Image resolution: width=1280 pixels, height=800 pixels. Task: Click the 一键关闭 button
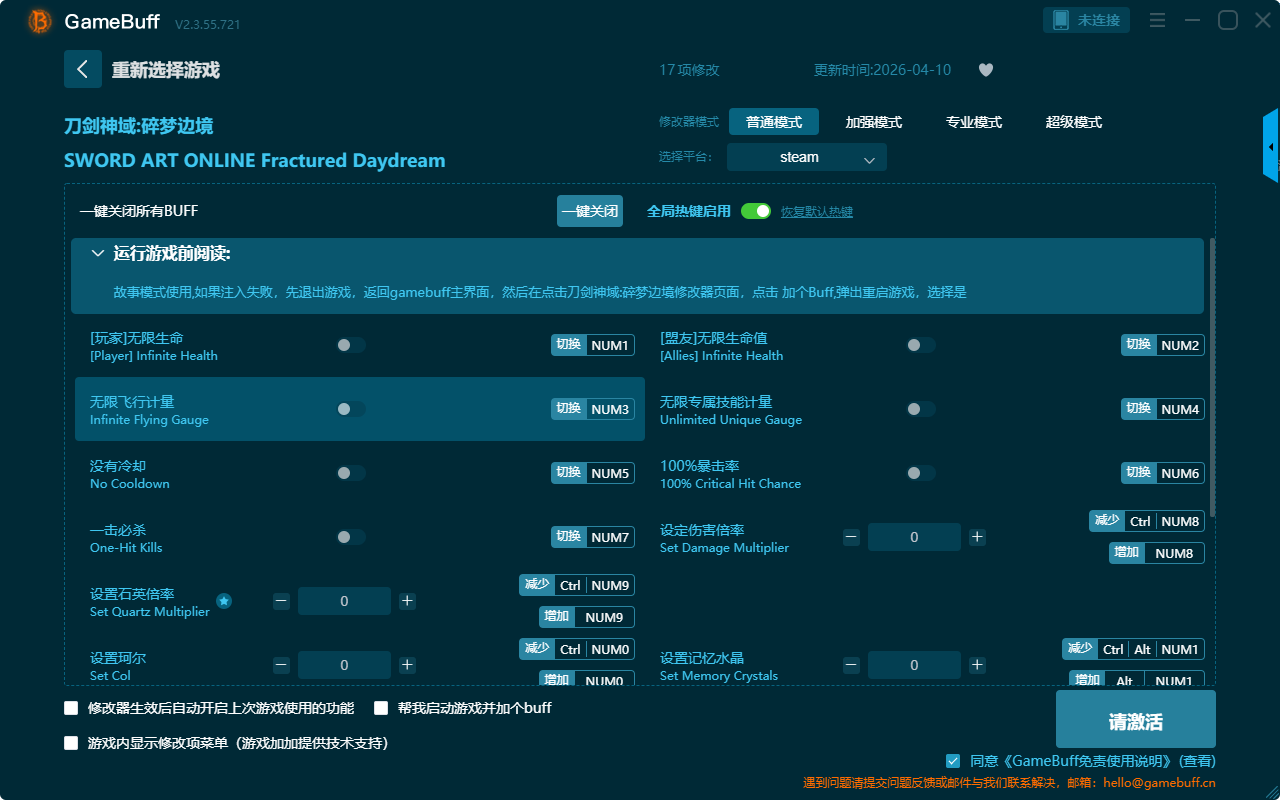[590, 211]
